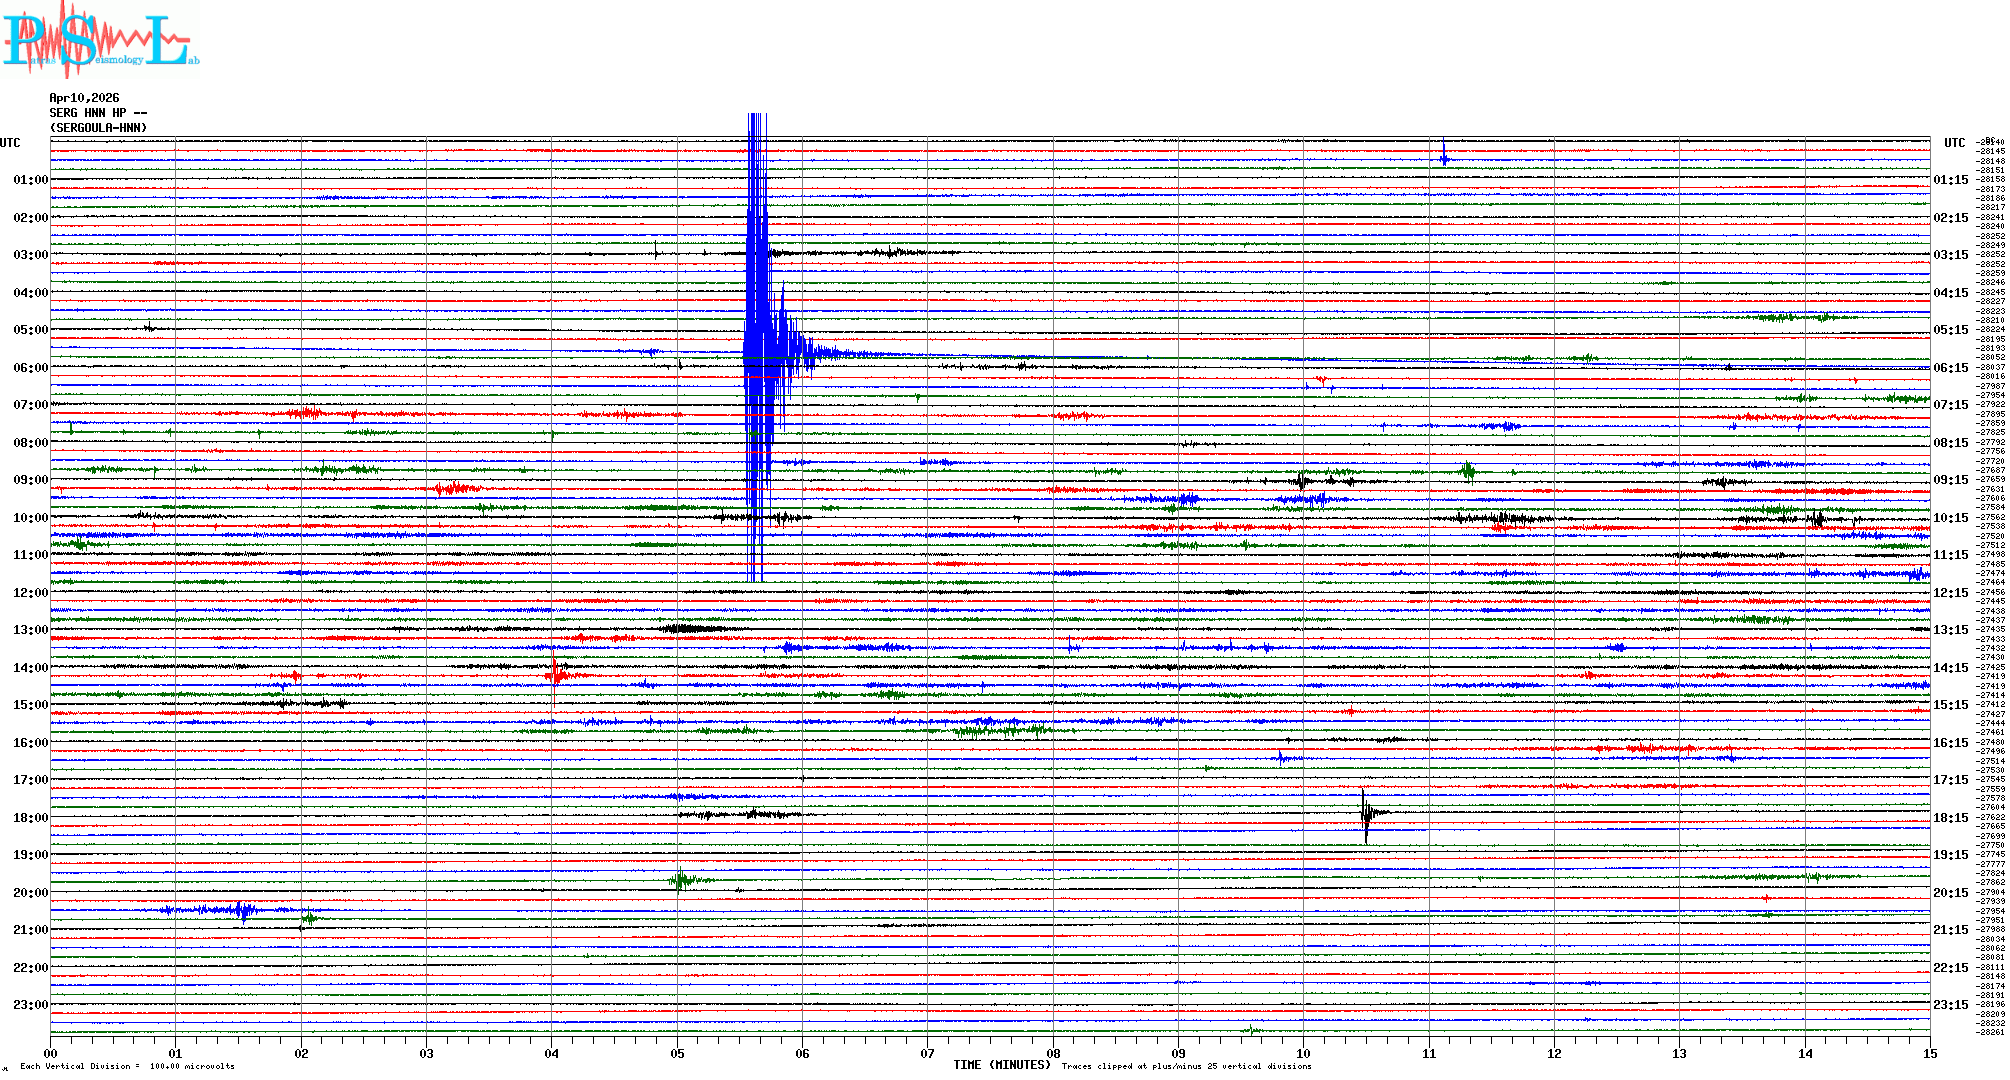Select the 18:00 hour label on left
Image resolution: width=2010 pixels, height=1080 pixels.
coord(30,818)
